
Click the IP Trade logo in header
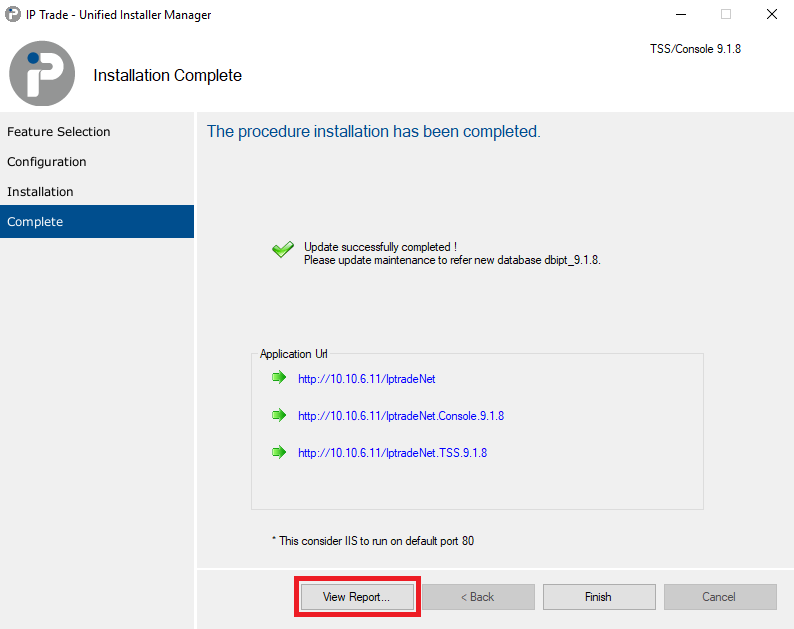(42, 73)
